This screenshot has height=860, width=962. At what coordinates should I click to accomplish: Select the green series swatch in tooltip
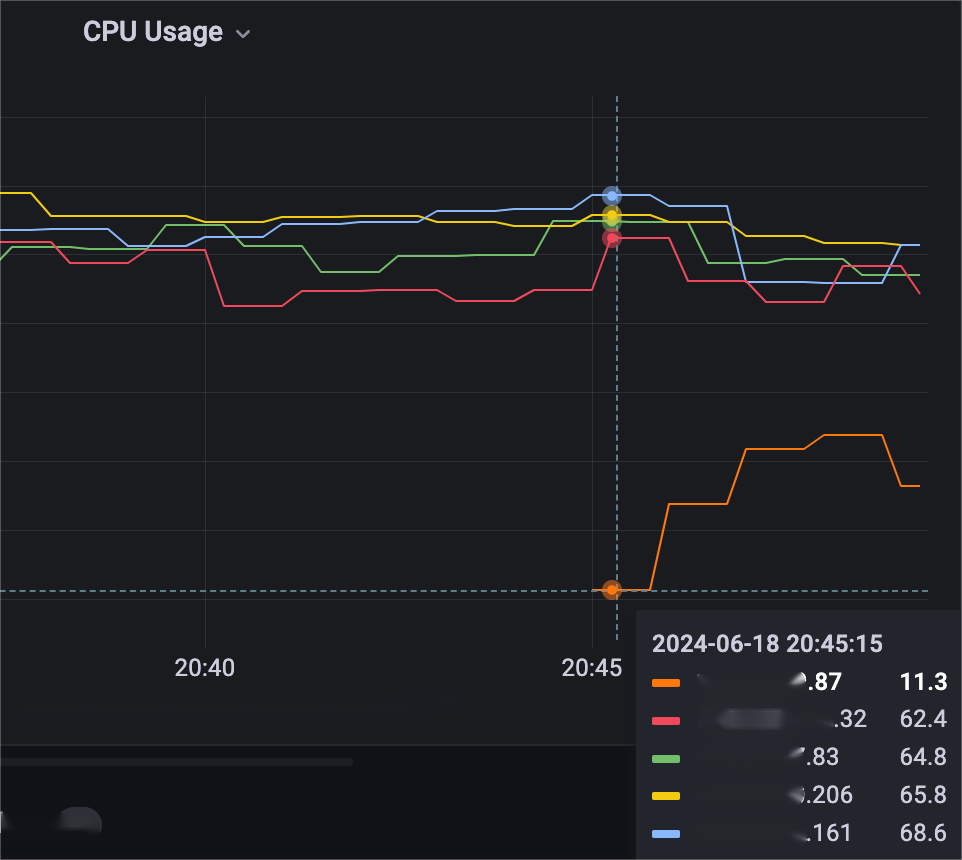tap(666, 759)
